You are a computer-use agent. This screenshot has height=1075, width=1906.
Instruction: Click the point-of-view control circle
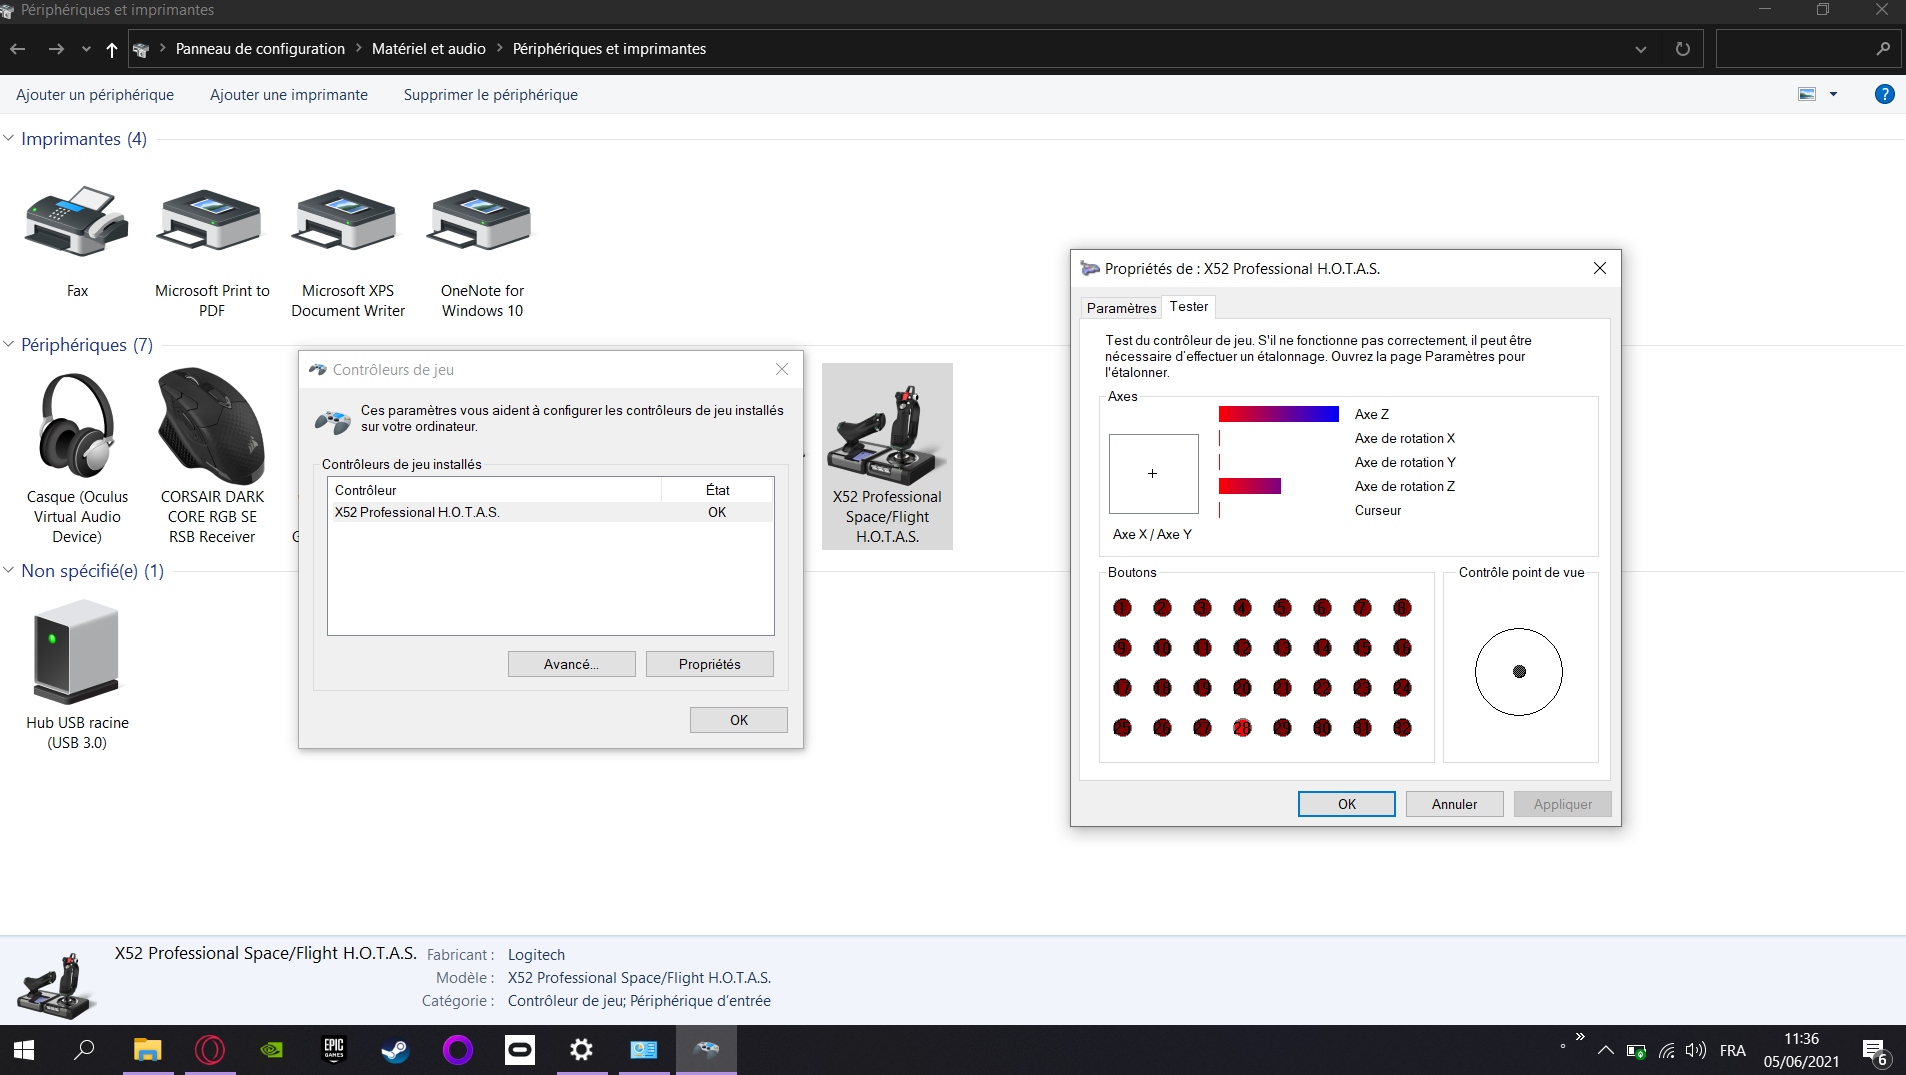point(1519,672)
